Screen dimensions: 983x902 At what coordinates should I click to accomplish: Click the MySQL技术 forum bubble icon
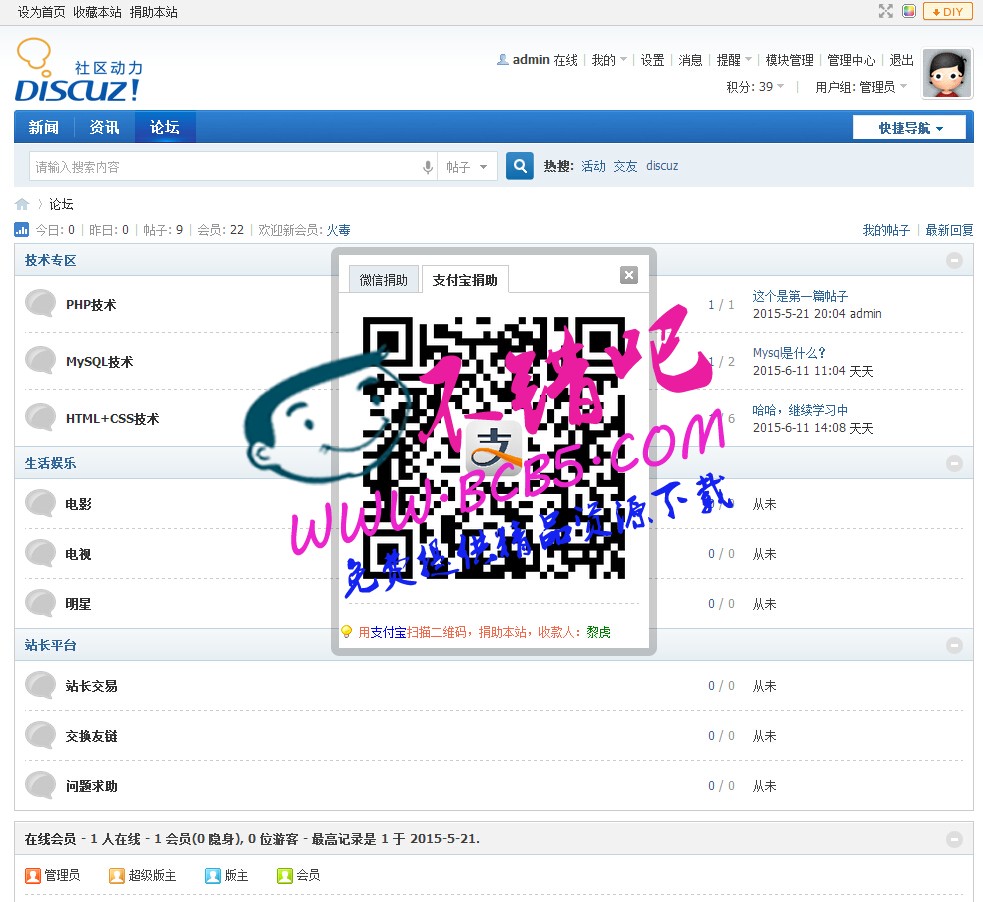tap(41, 360)
